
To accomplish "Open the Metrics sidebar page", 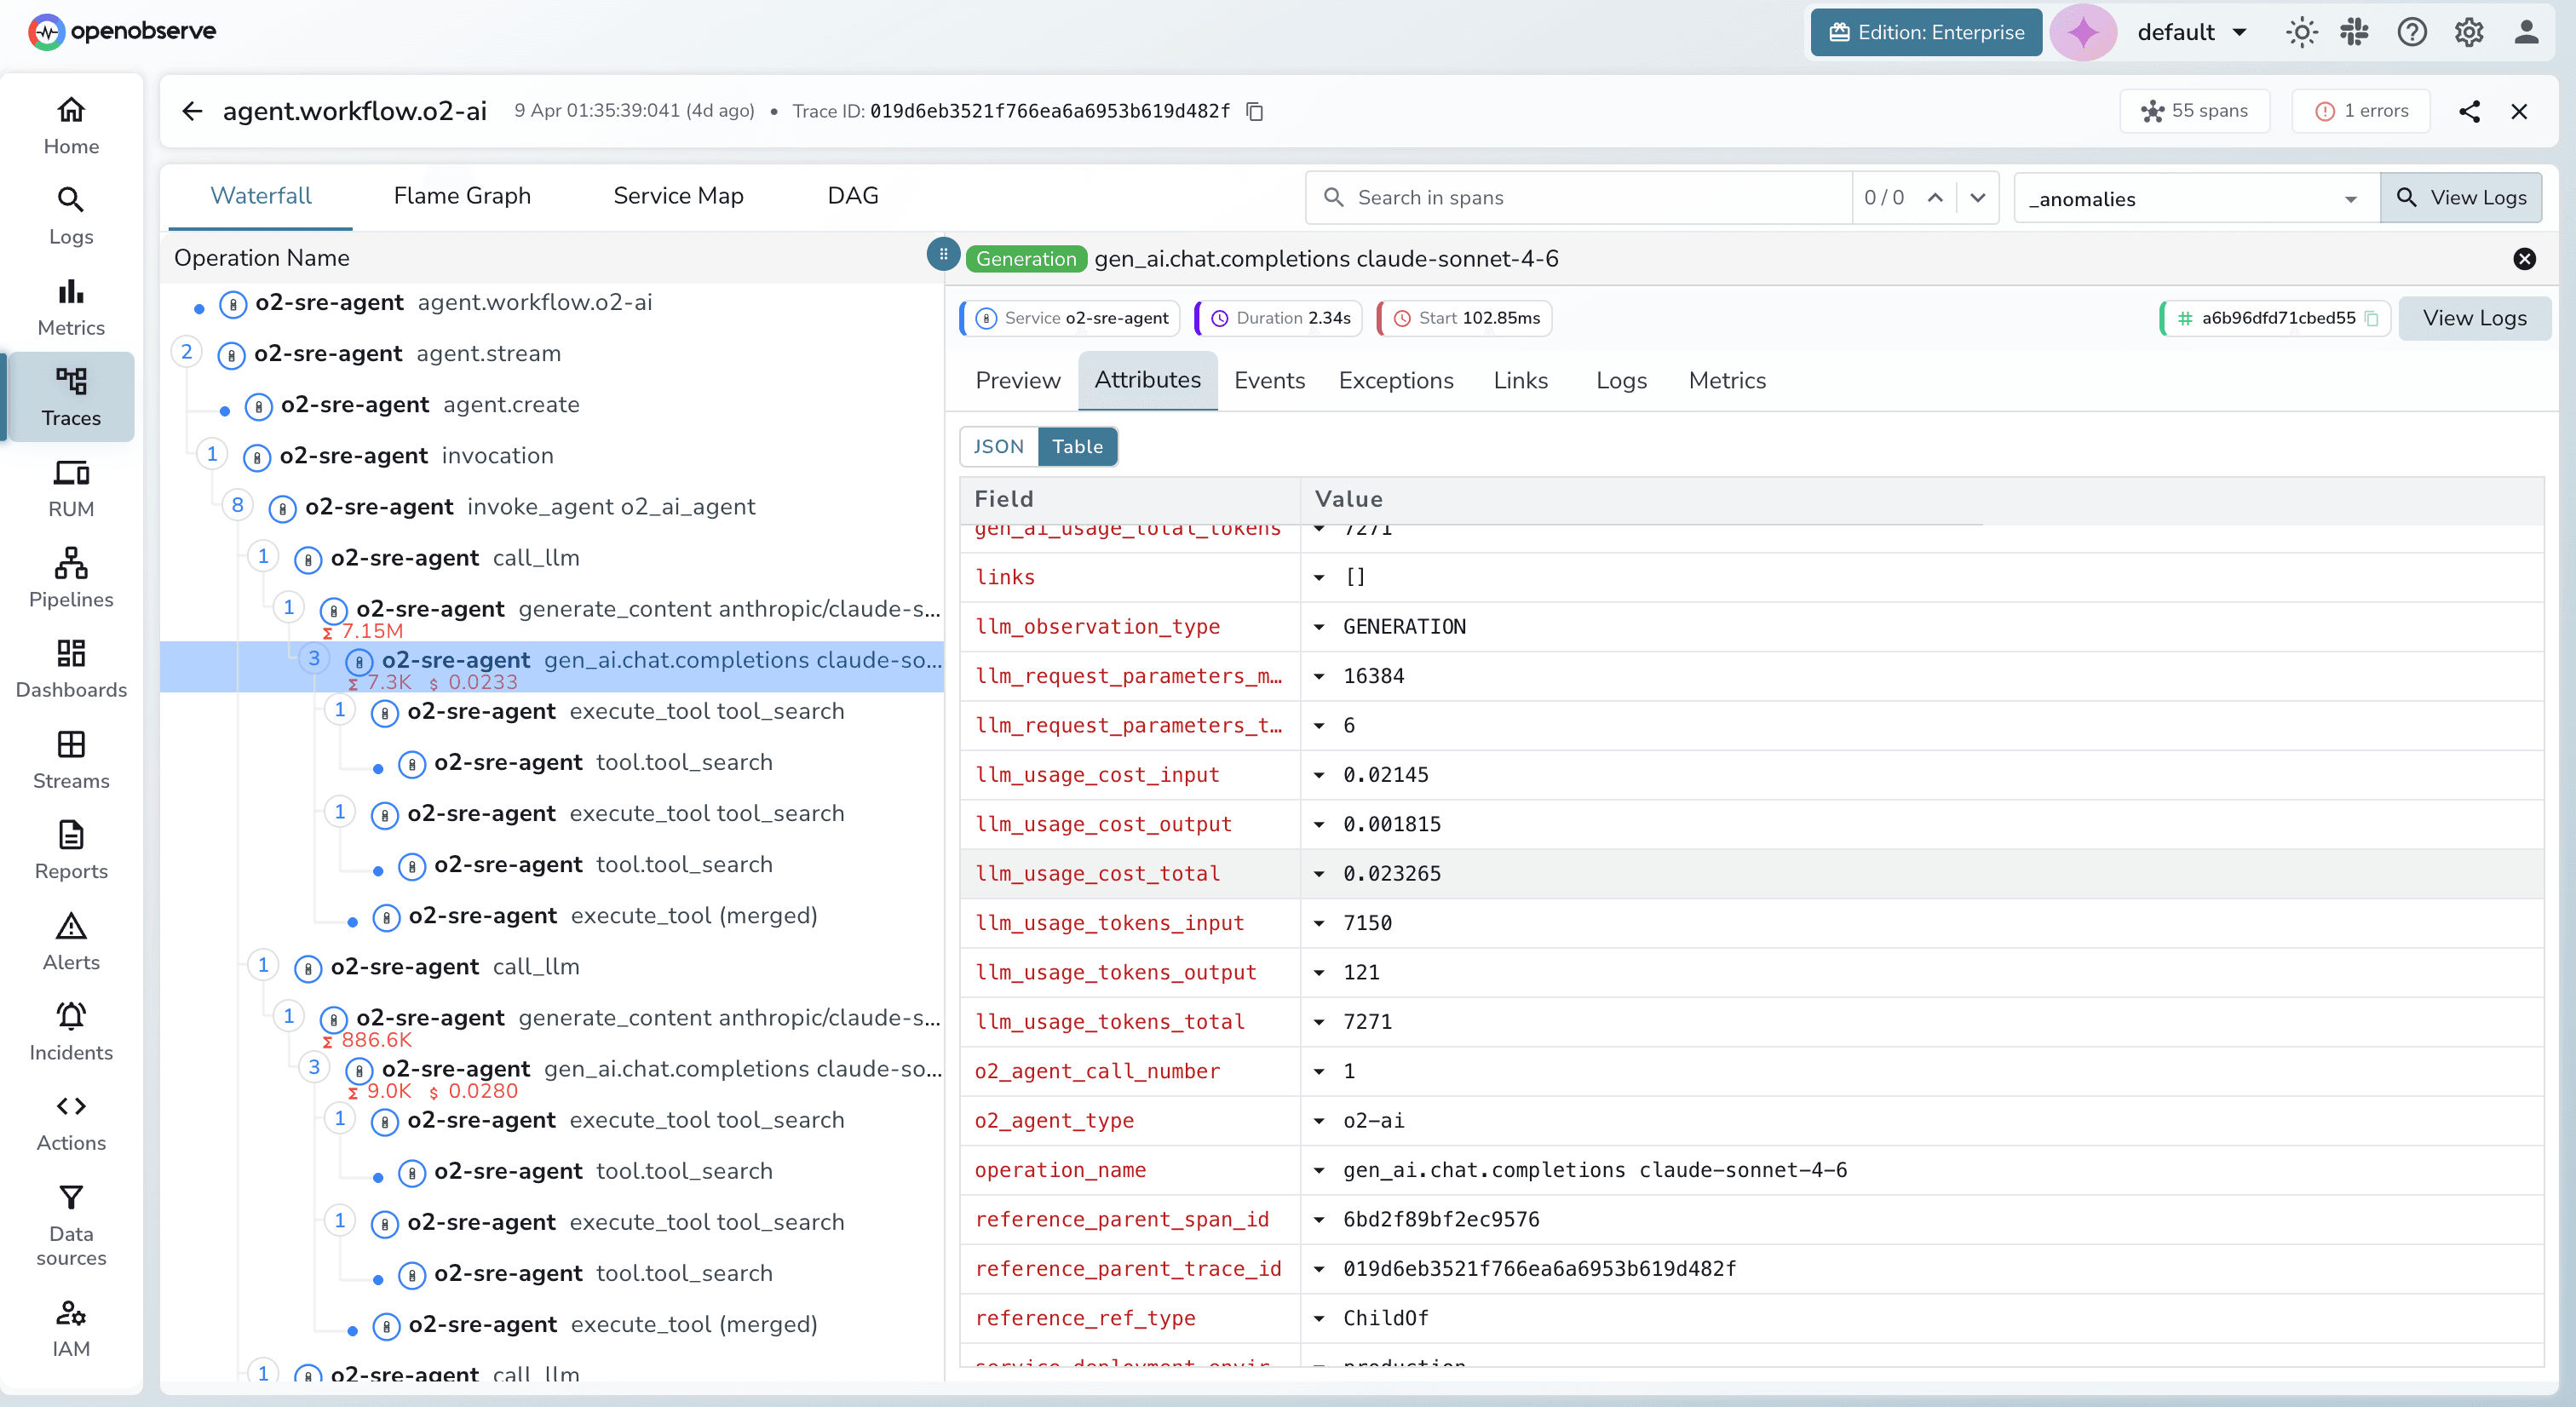I will click(71, 306).
